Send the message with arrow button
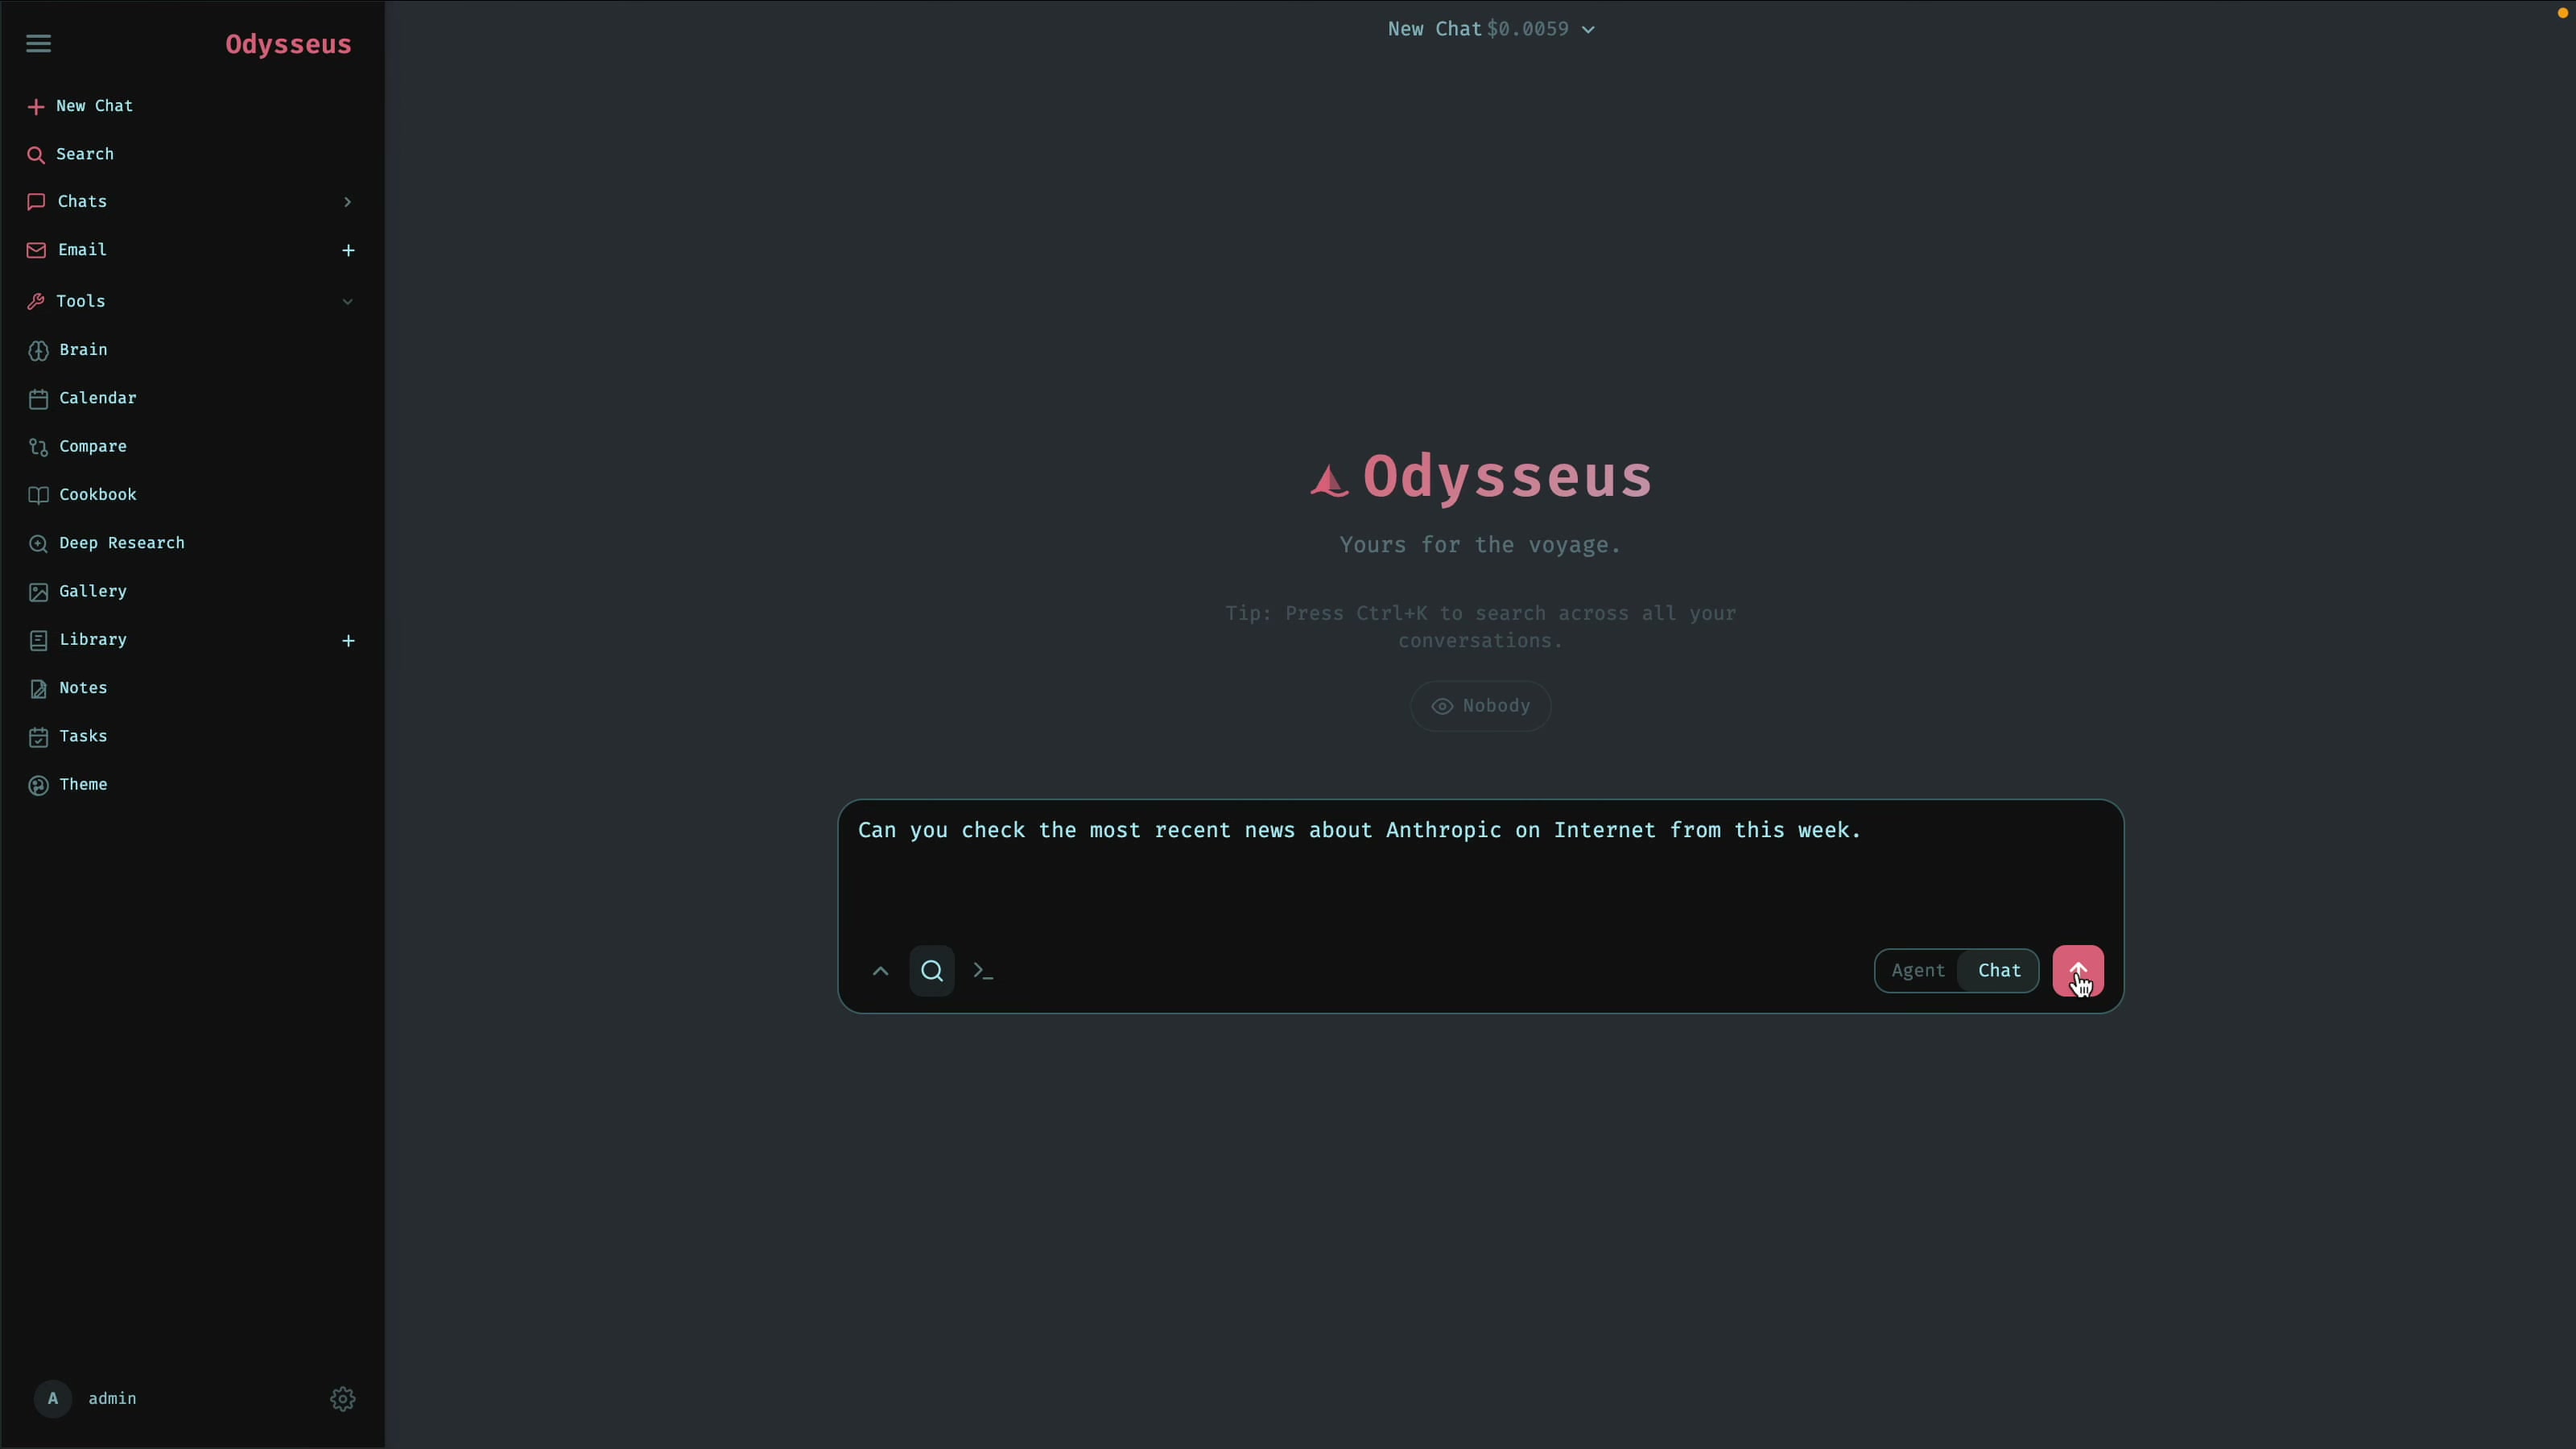Image resolution: width=2576 pixels, height=1449 pixels. point(2077,971)
